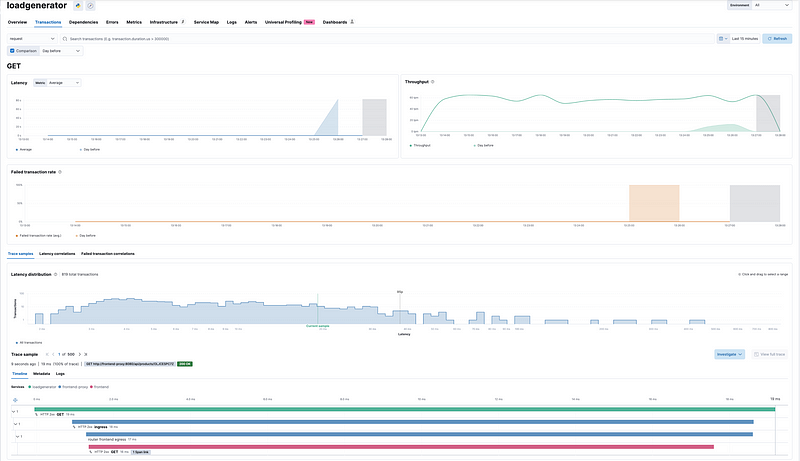Go to next trace sample arrow
This screenshot has width=800, height=461.
[81, 353]
